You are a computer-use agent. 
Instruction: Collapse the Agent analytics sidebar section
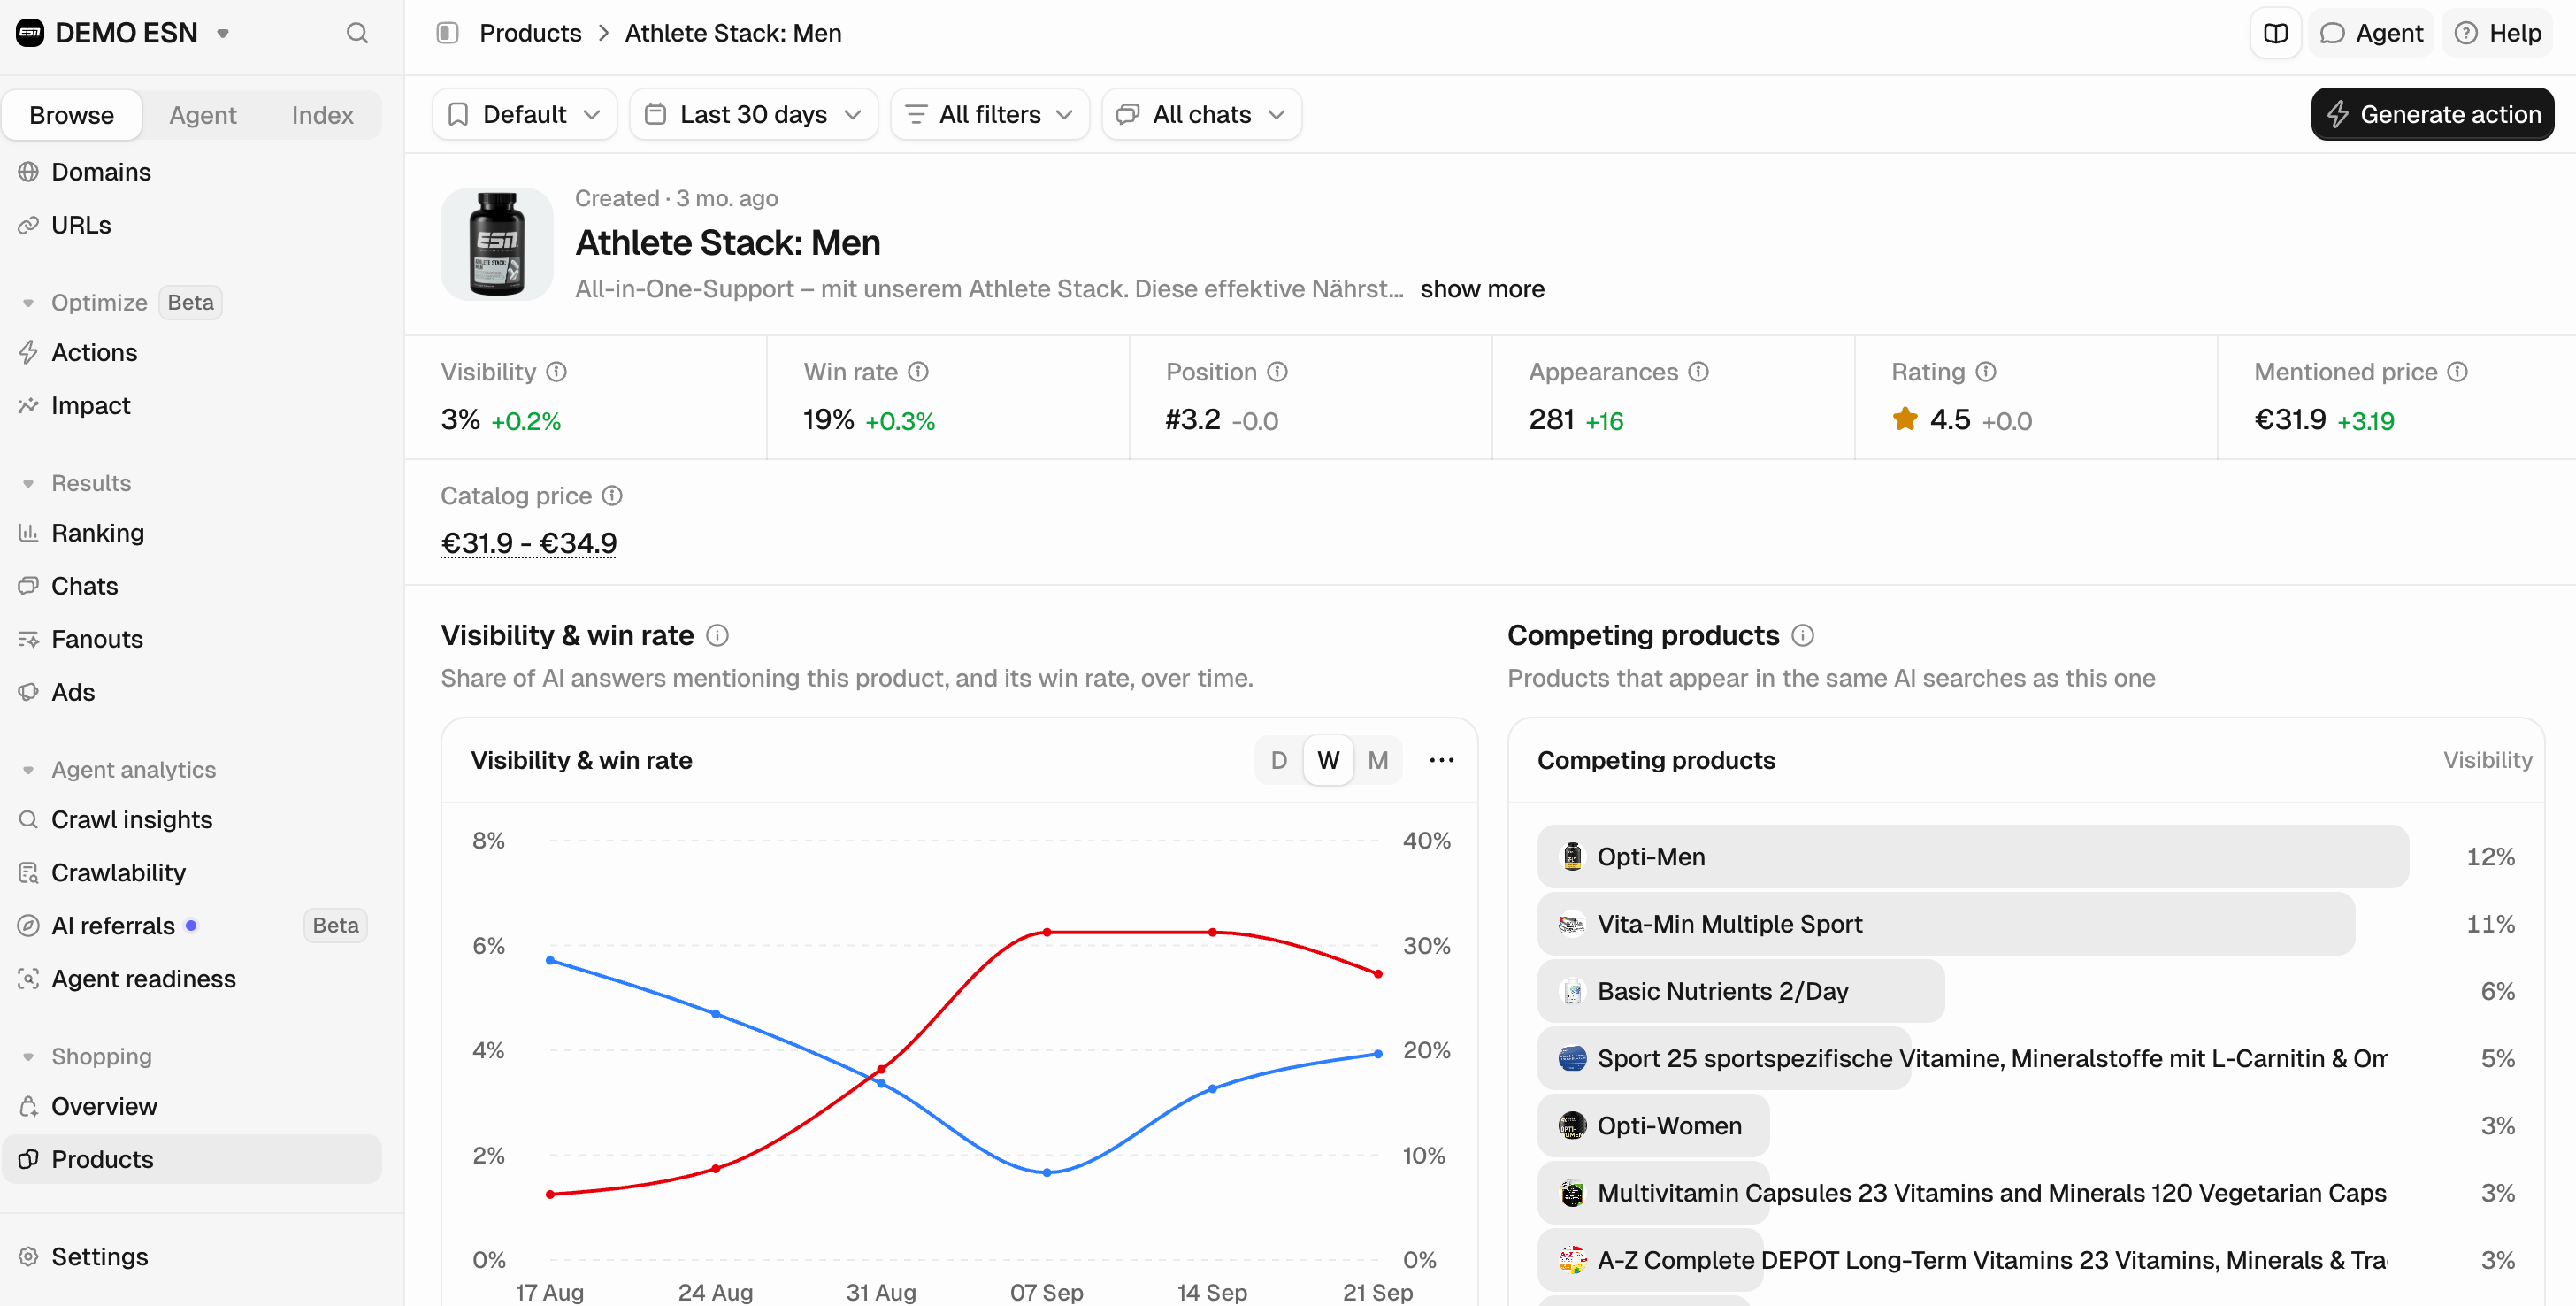[x=28, y=770]
